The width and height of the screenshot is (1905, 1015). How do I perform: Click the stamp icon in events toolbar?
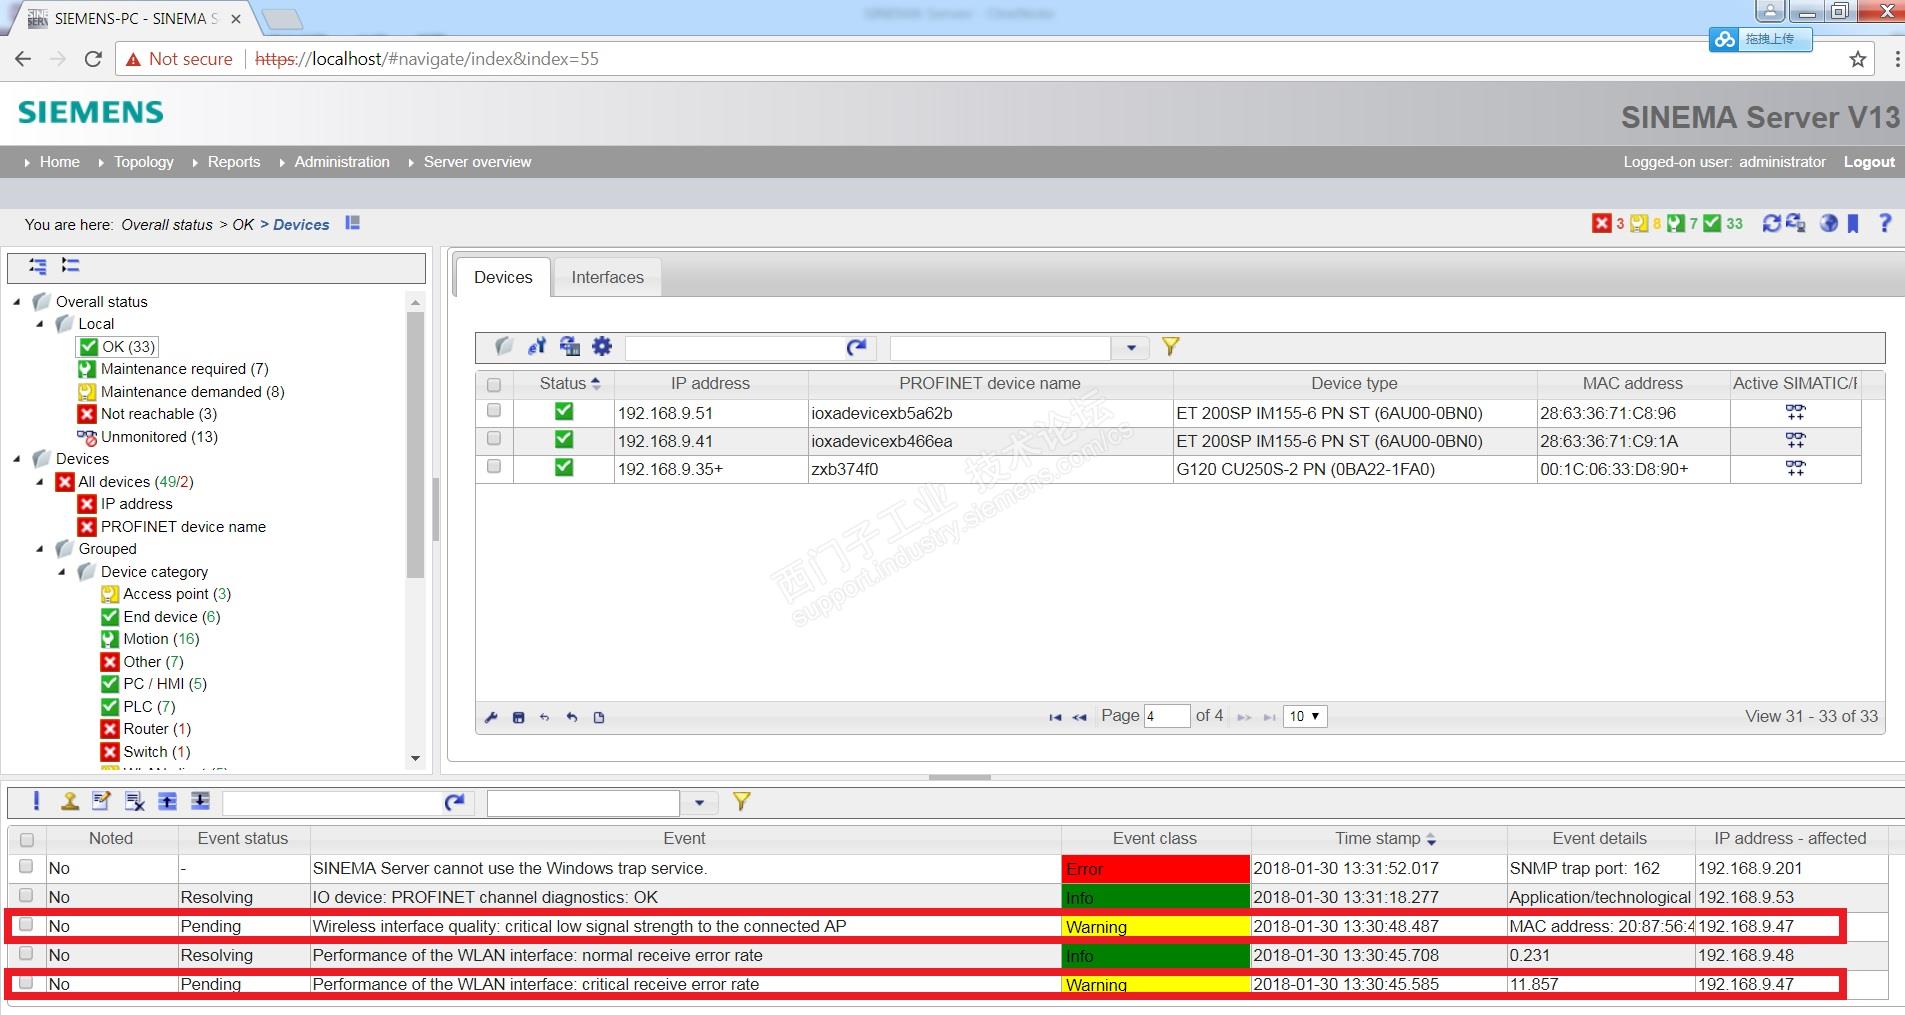(70, 801)
